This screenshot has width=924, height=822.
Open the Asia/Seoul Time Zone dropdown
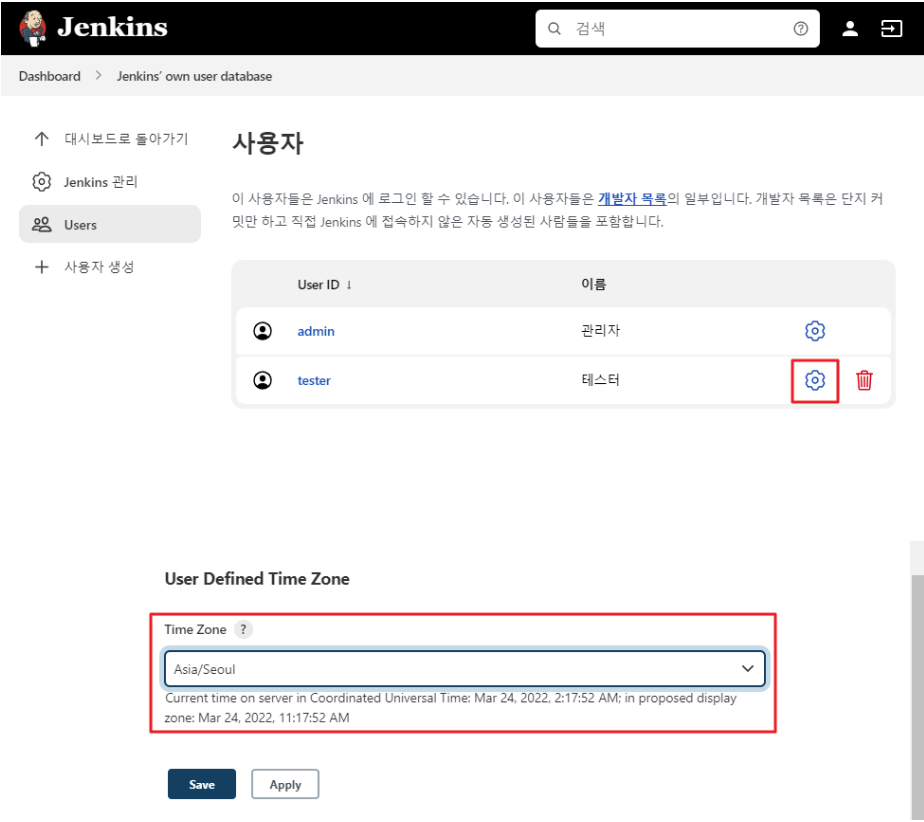pos(464,669)
